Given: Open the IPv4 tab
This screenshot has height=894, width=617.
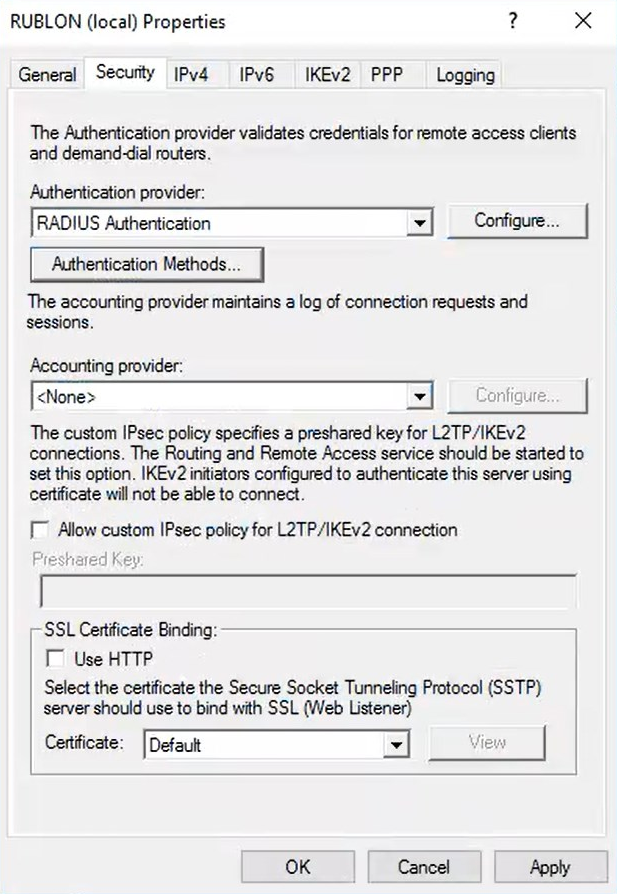Looking at the screenshot, I should (190, 74).
